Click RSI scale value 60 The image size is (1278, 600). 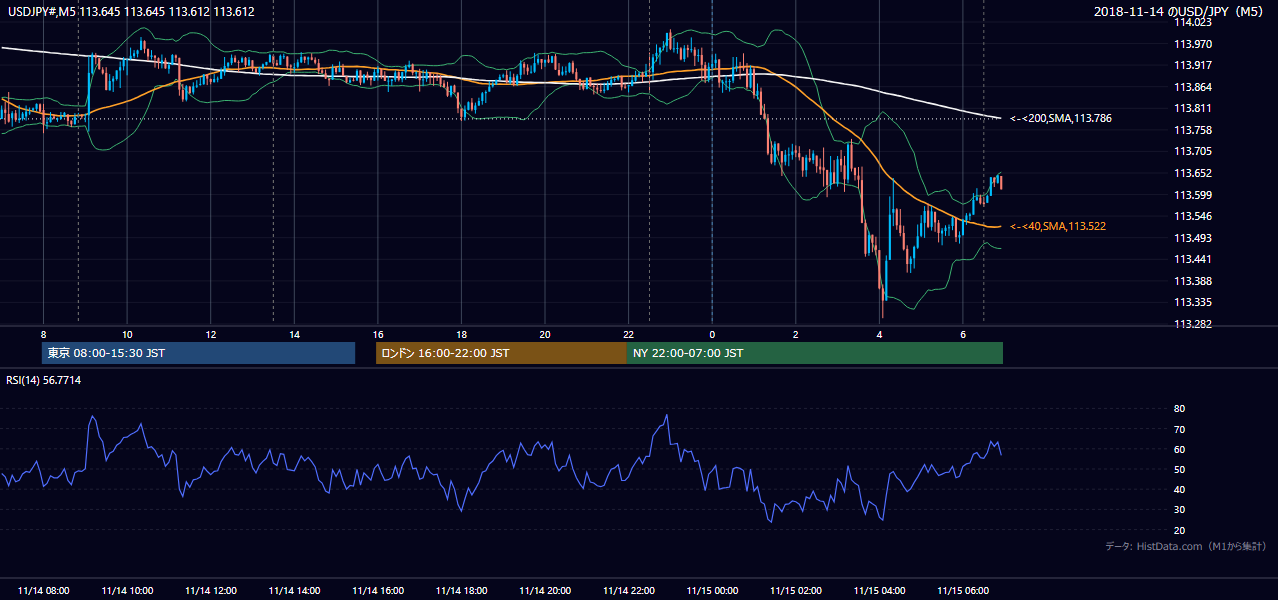pos(1179,449)
